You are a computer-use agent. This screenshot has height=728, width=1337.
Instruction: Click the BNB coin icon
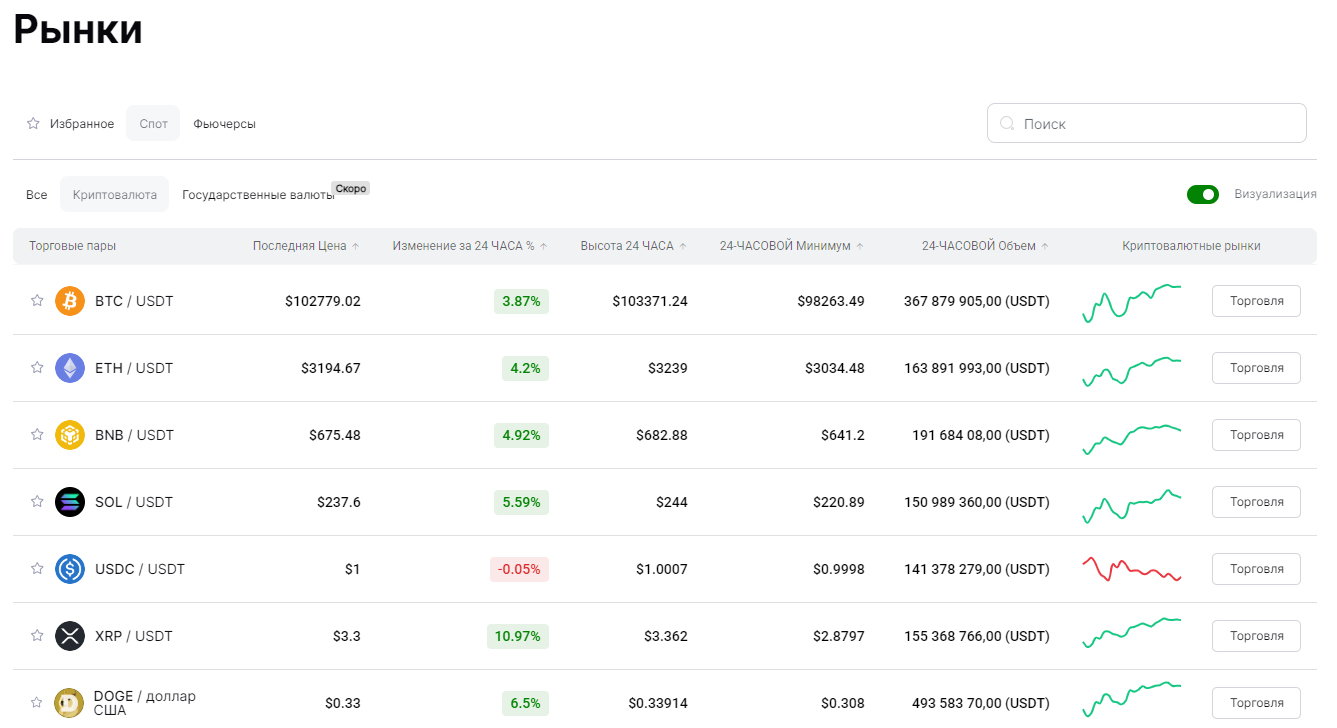point(70,435)
